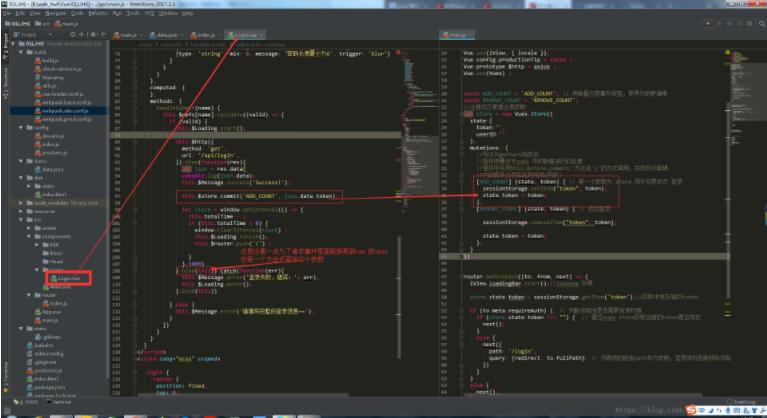Collapse the project root folder
The height and width of the screenshot is (418, 767).
13,44
